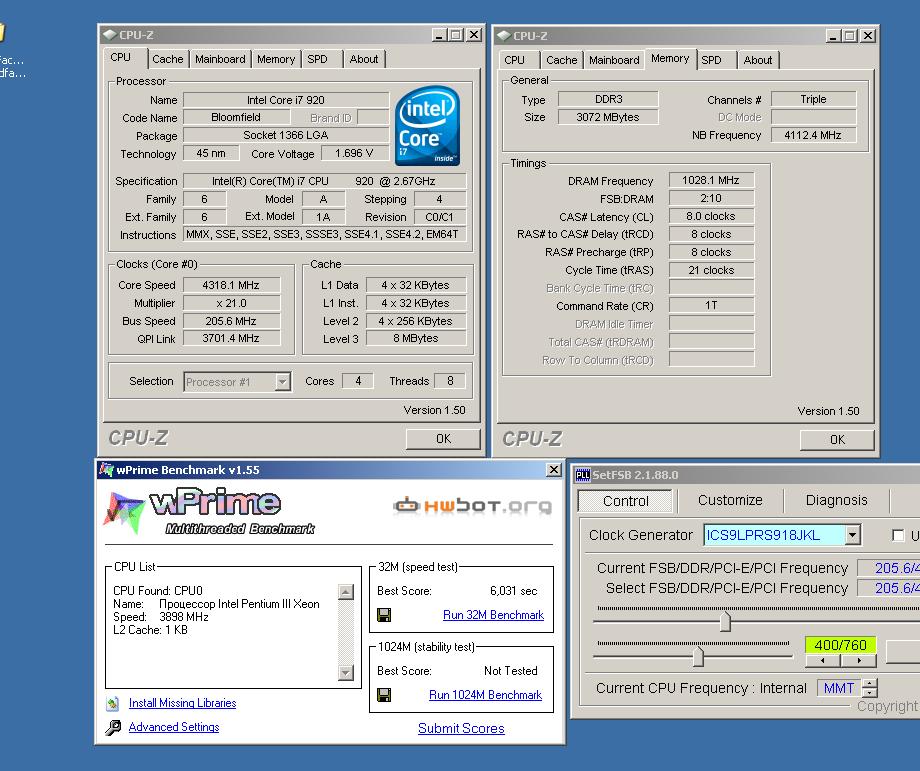The width and height of the screenshot is (920, 771).
Task: Minimize the right CPU-Z Memory window
Action: 833,36
